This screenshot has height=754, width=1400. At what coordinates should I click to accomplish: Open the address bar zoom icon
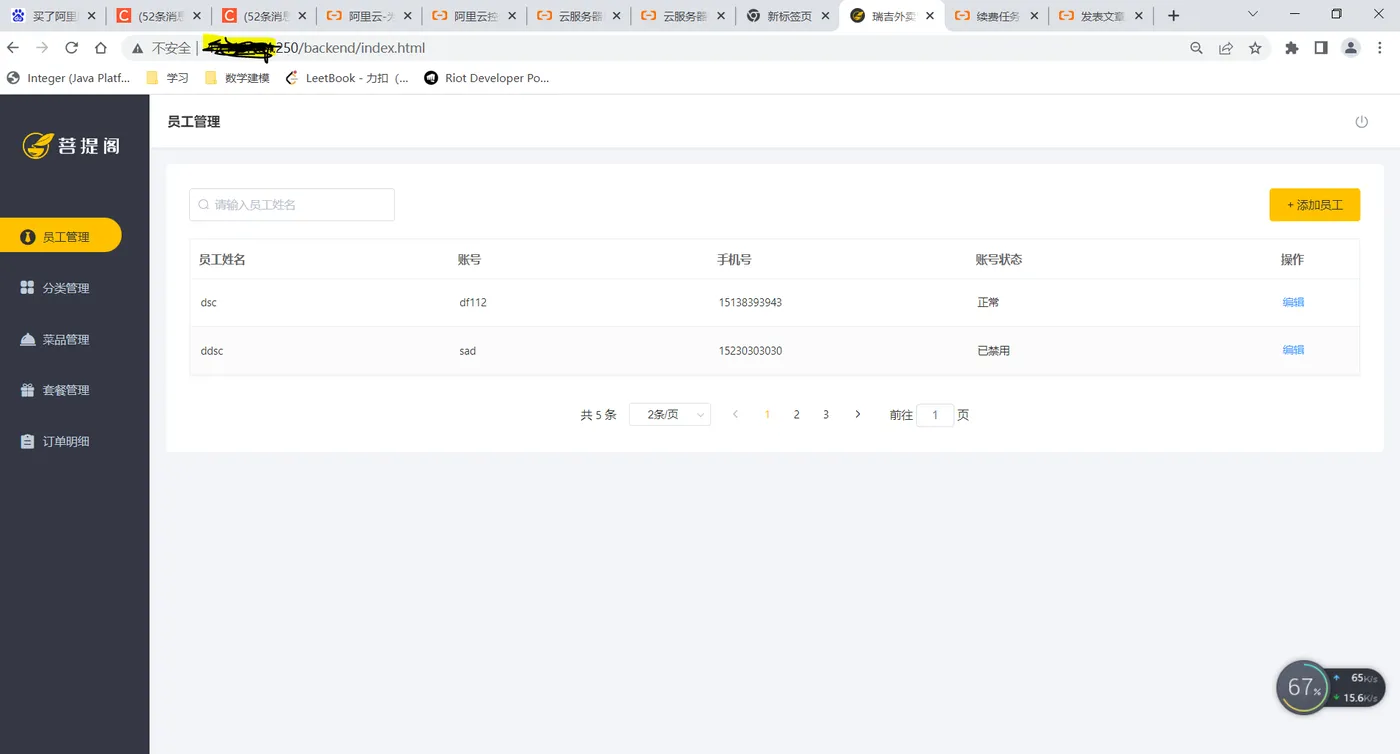pos(1196,48)
